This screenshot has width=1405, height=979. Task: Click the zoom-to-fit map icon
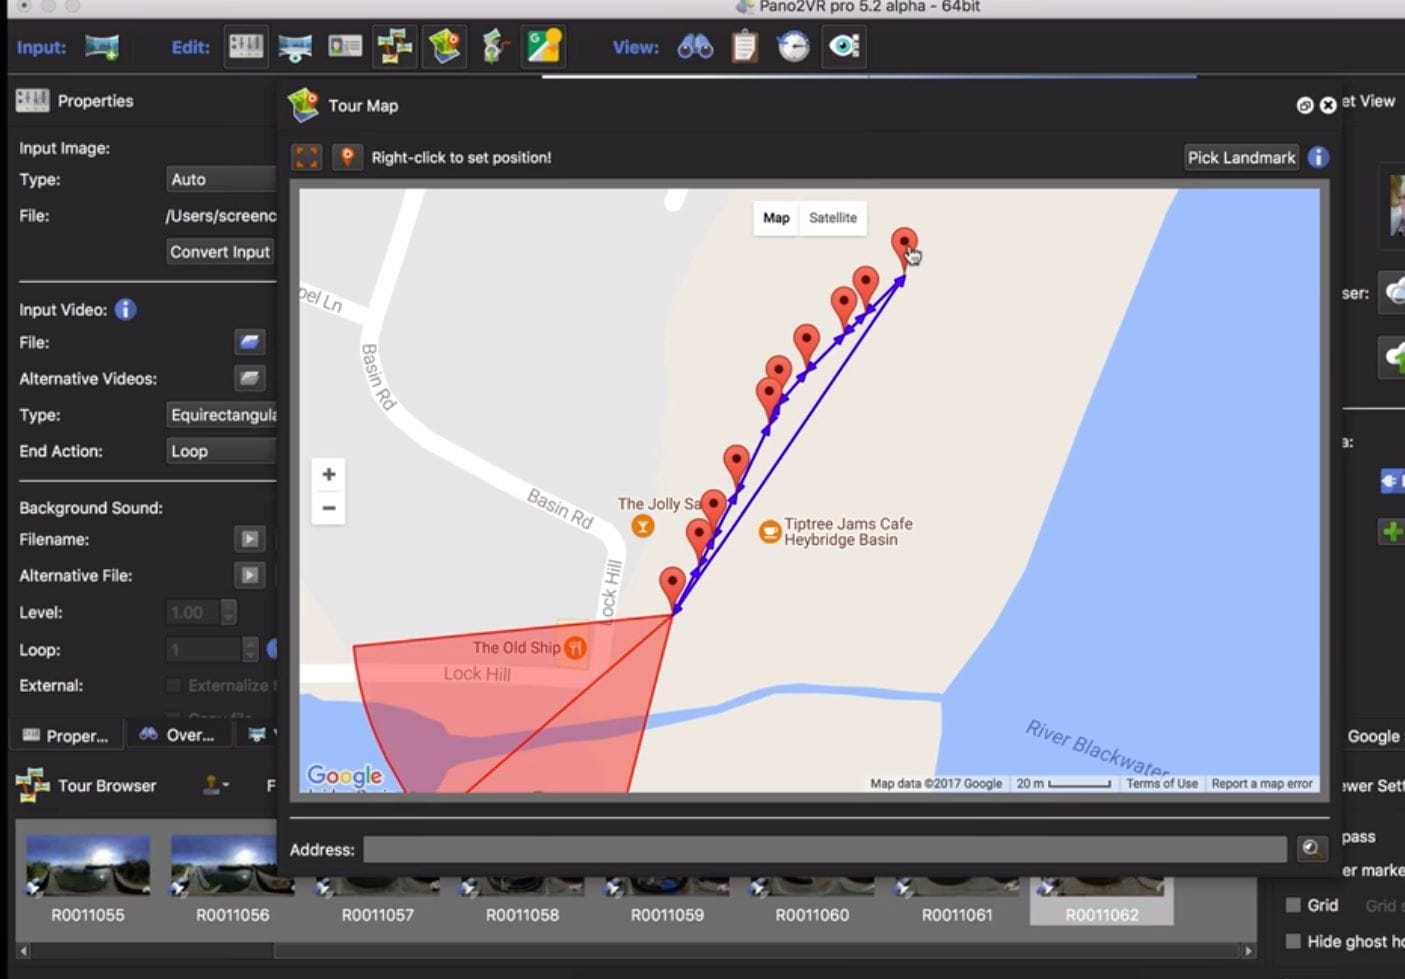click(307, 157)
